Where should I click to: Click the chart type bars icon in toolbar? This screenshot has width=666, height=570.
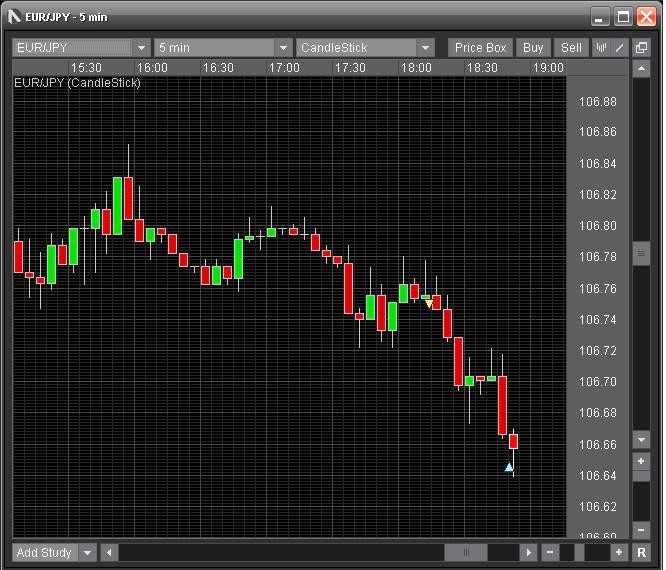click(x=602, y=47)
